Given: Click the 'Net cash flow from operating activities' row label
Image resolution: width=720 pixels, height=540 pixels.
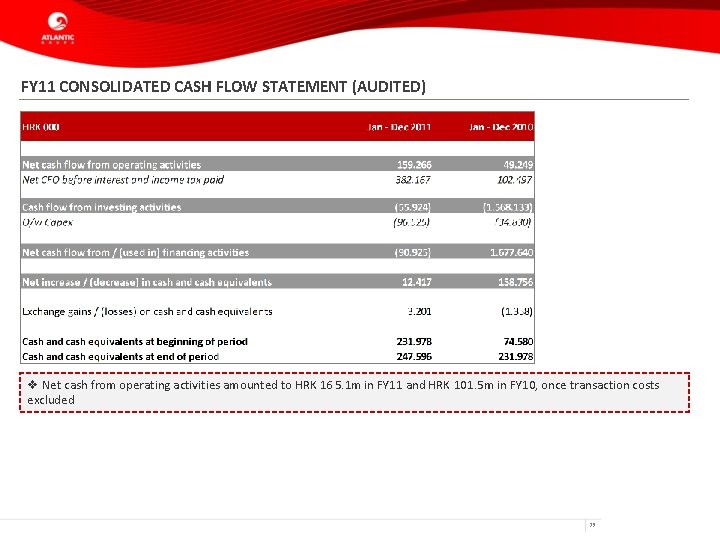Looking at the screenshot, I should tap(112, 164).
